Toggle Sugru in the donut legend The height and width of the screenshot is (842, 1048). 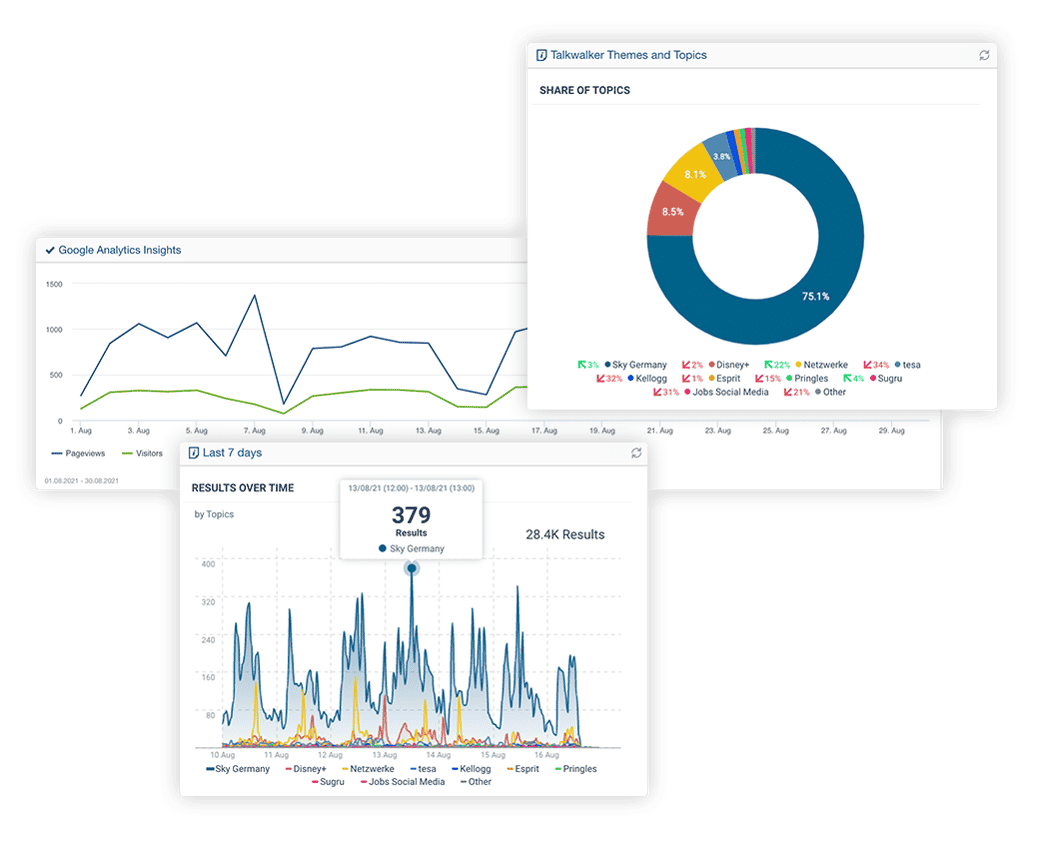point(886,379)
